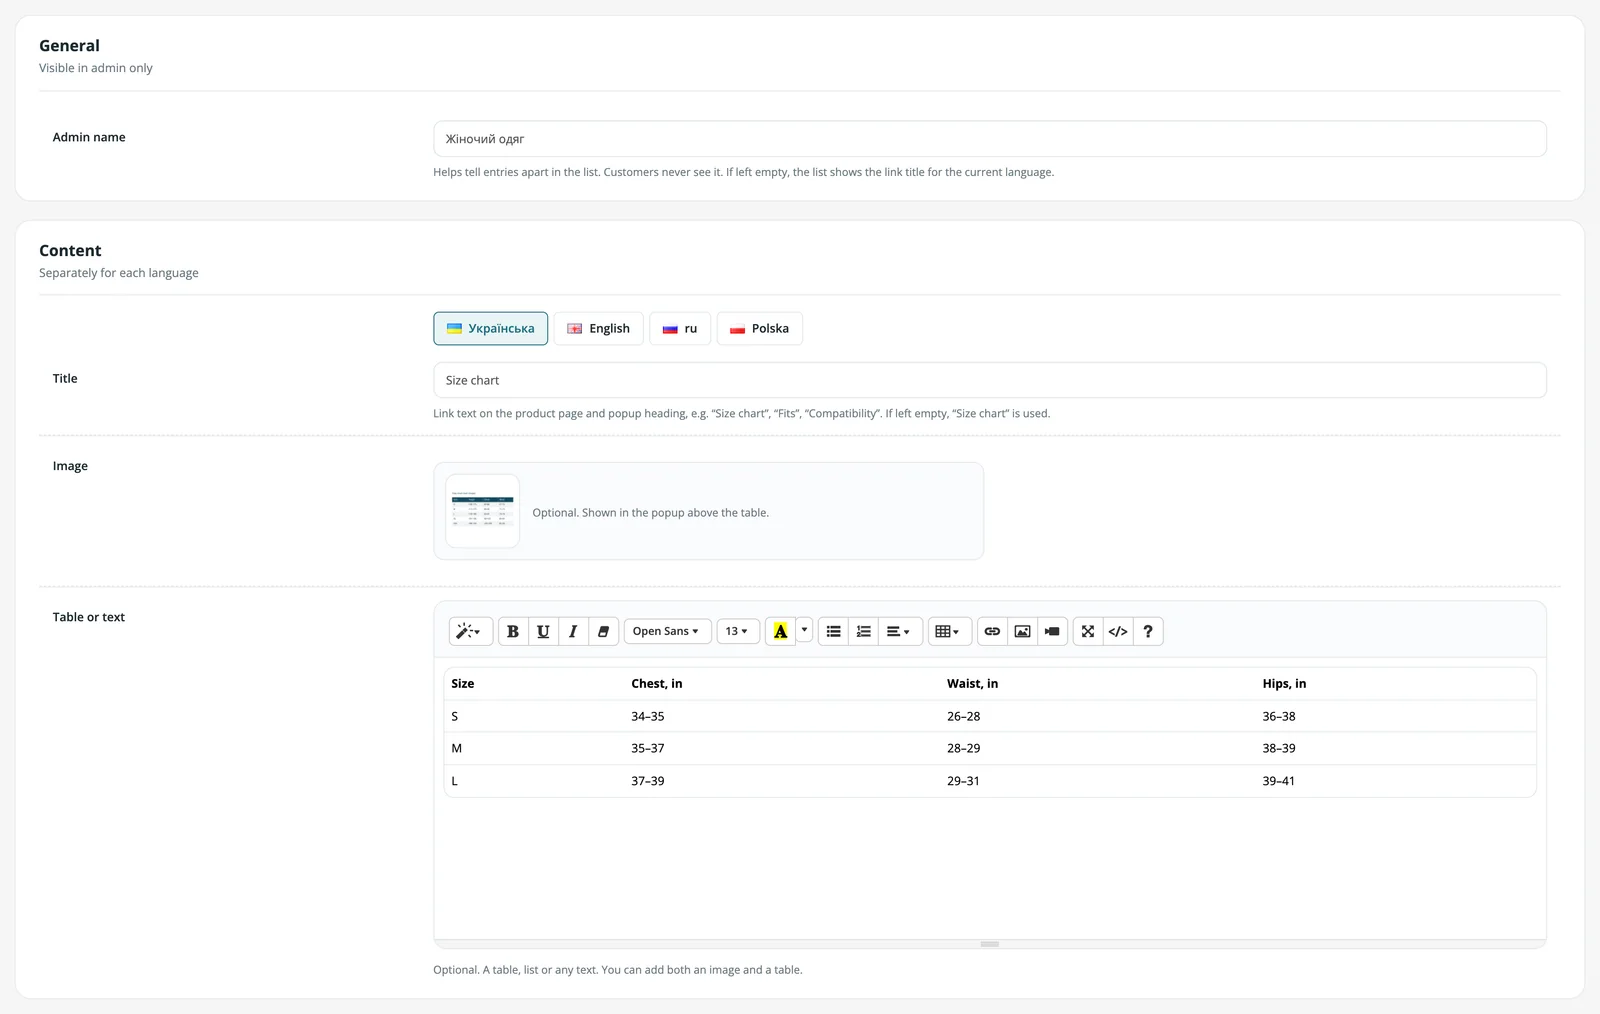Screen dimensions: 1600x1014
Task: Click the '26–28' waist cell
Action: [x=1098, y=716]
